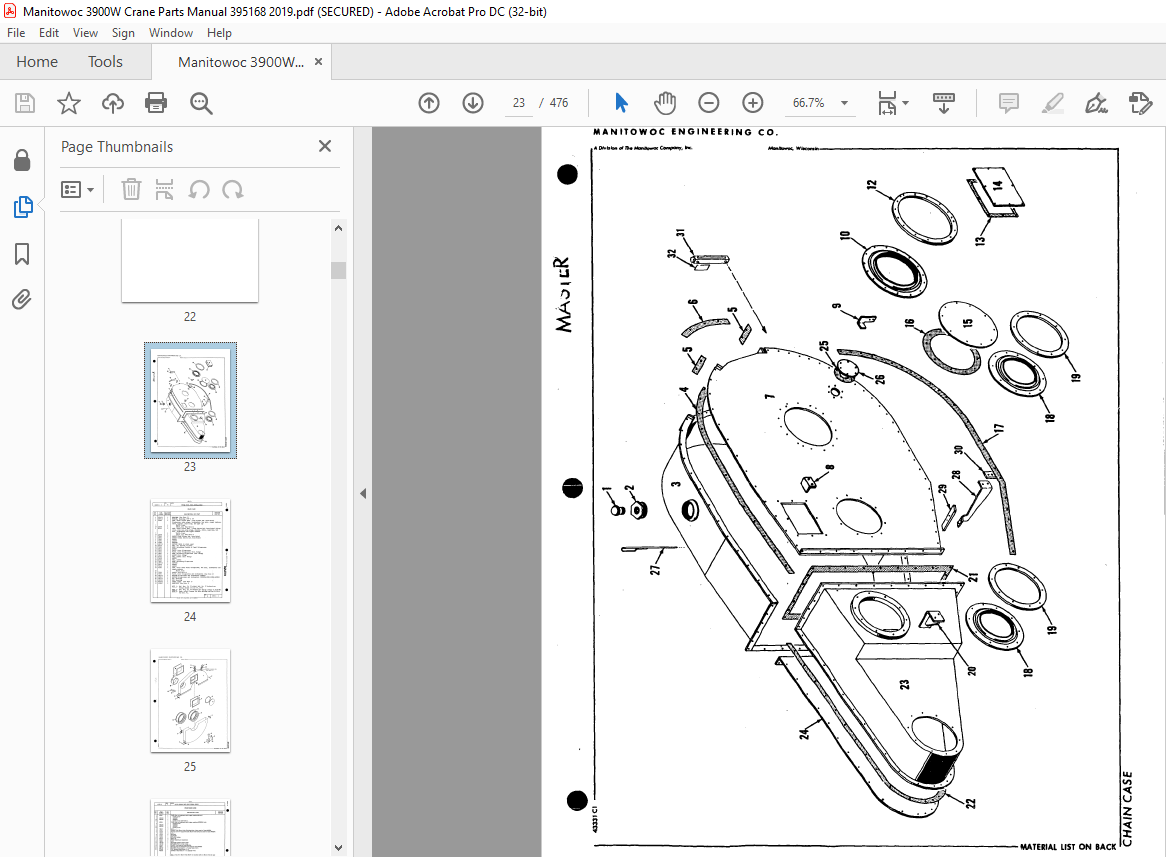Open the Sign menu
This screenshot has height=857, width=1166.
coord(123,33)
